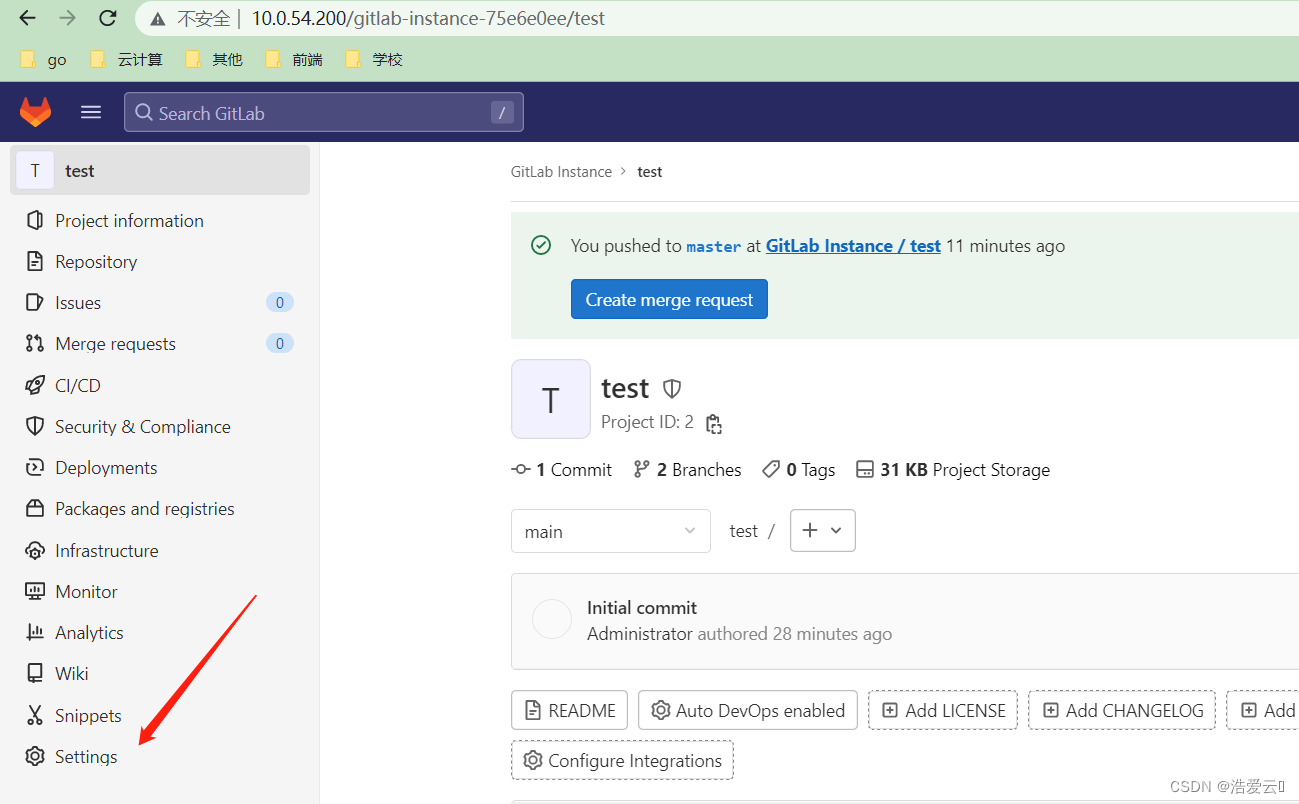
Task: Click the Issues sidebar icon
Action: [35, 302]
